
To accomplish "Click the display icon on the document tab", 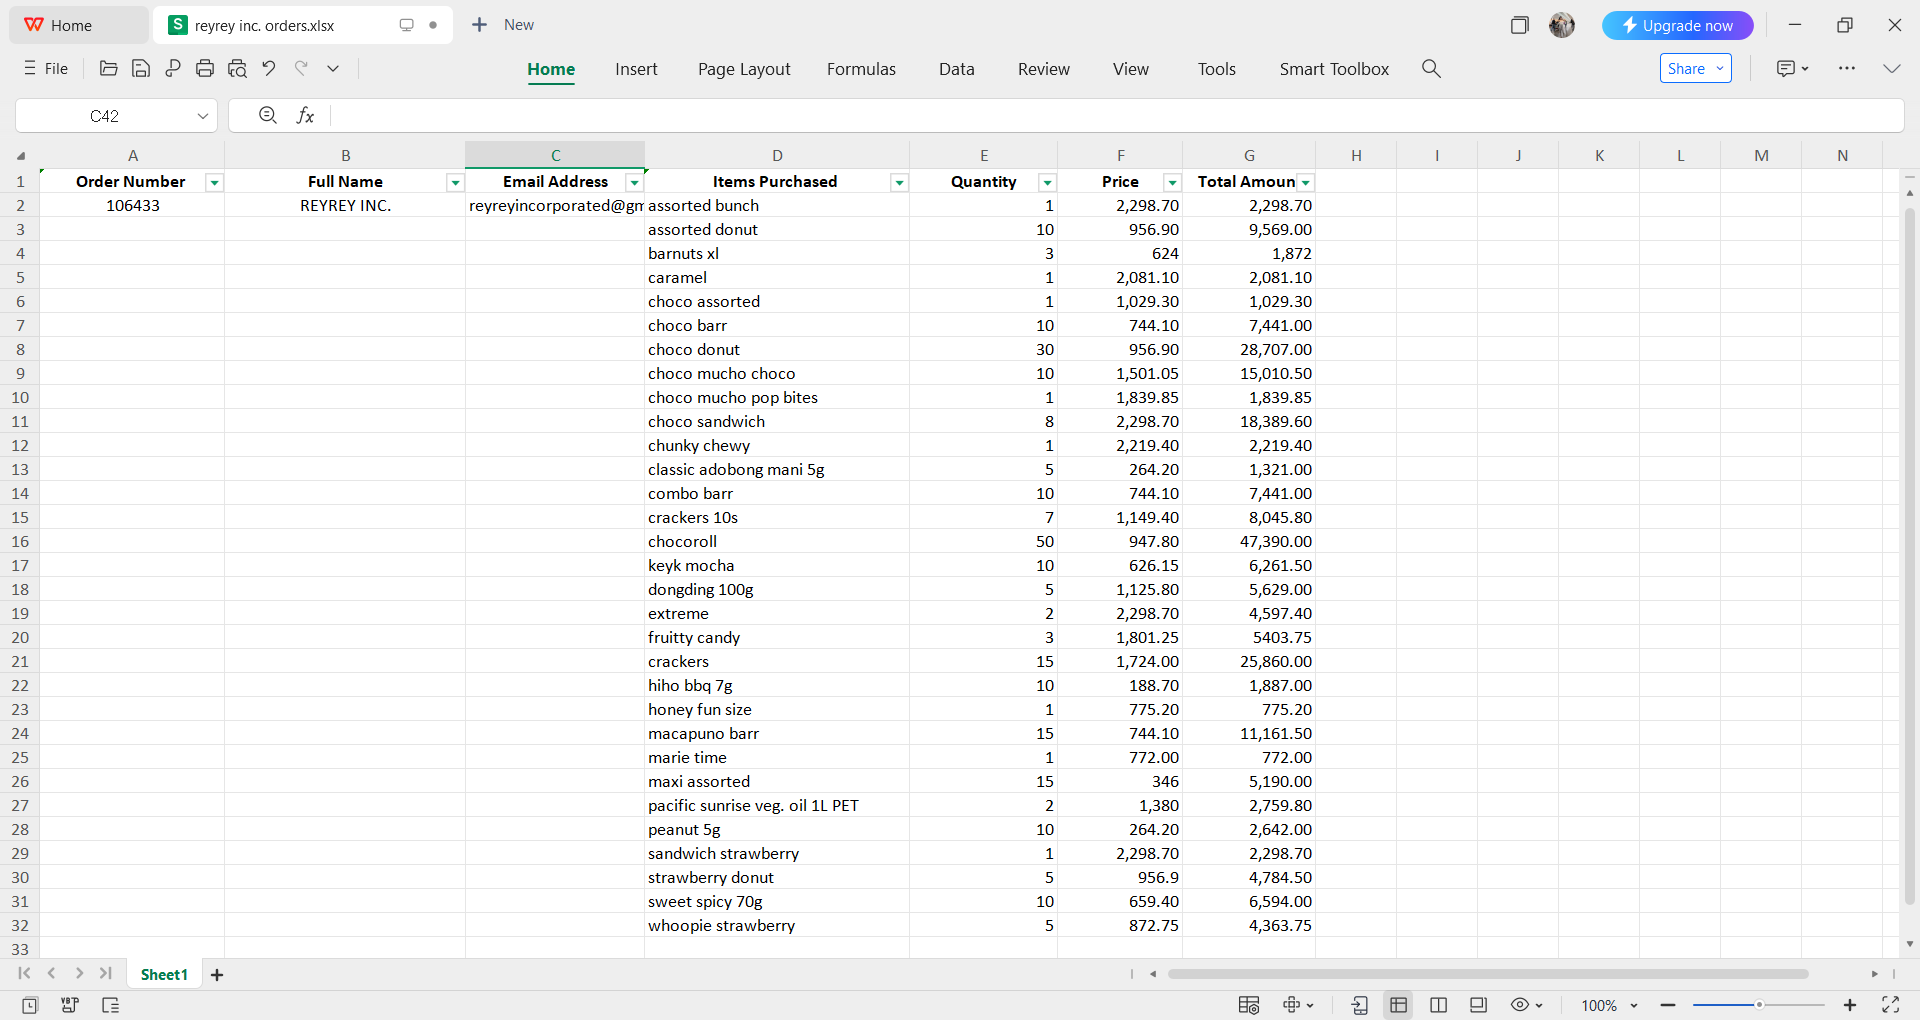I will coord(406,25).
